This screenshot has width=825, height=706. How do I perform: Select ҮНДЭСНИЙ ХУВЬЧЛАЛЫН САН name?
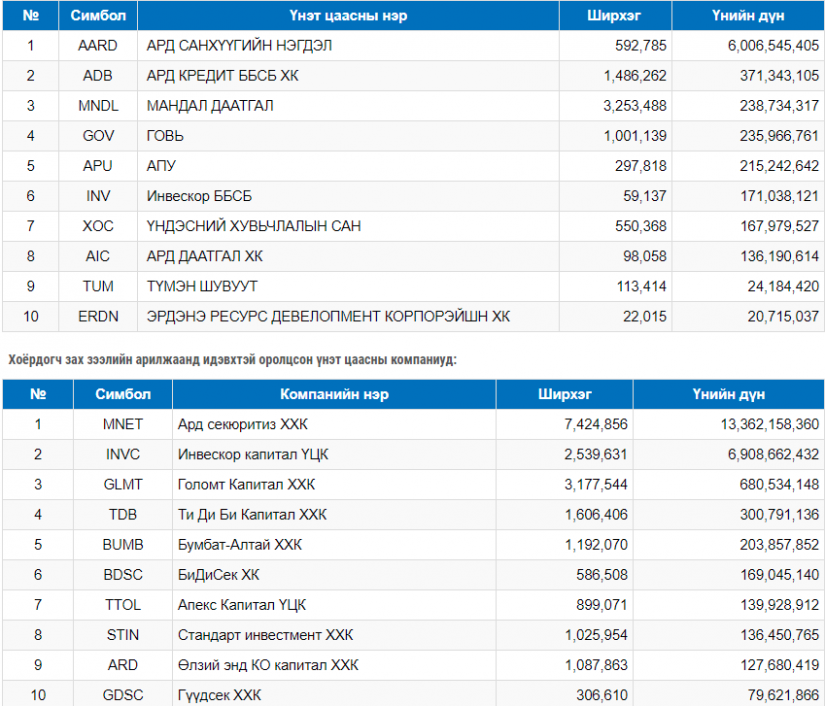254,226
